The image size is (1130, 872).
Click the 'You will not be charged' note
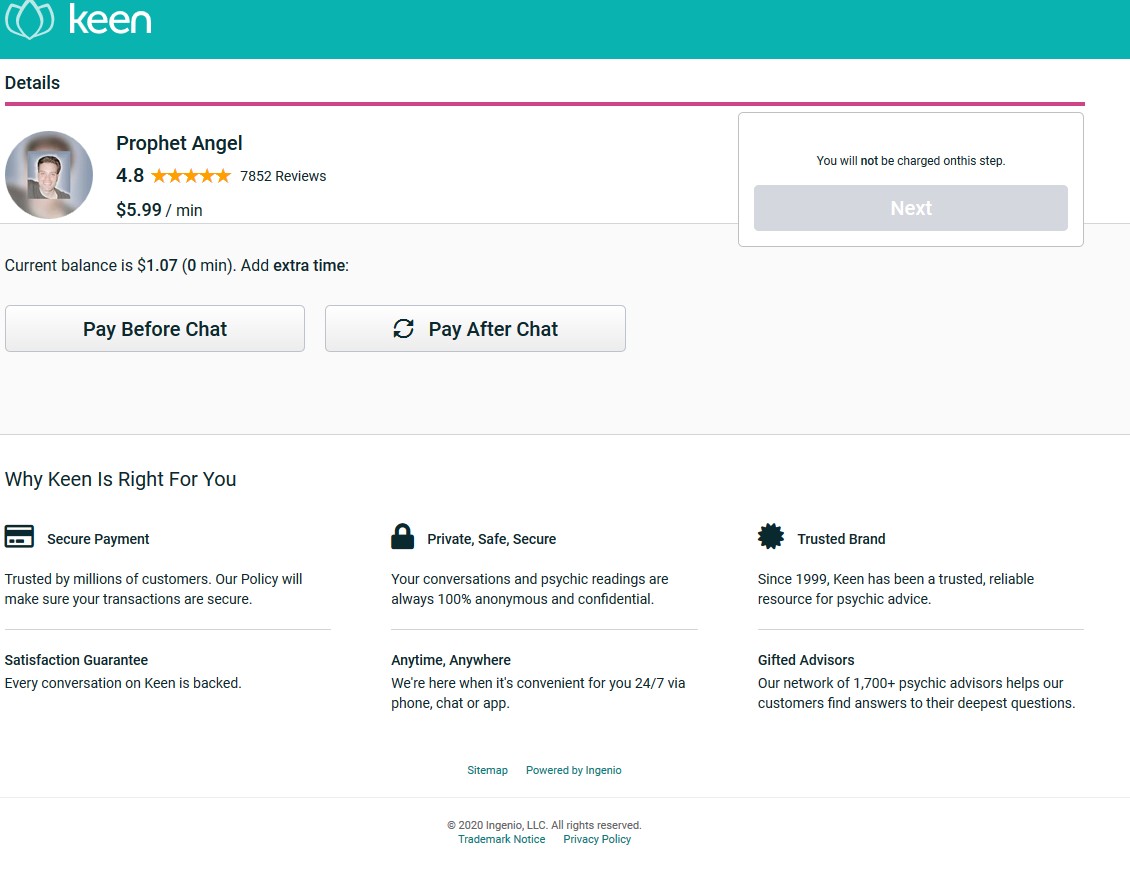[x=910, y=161]
